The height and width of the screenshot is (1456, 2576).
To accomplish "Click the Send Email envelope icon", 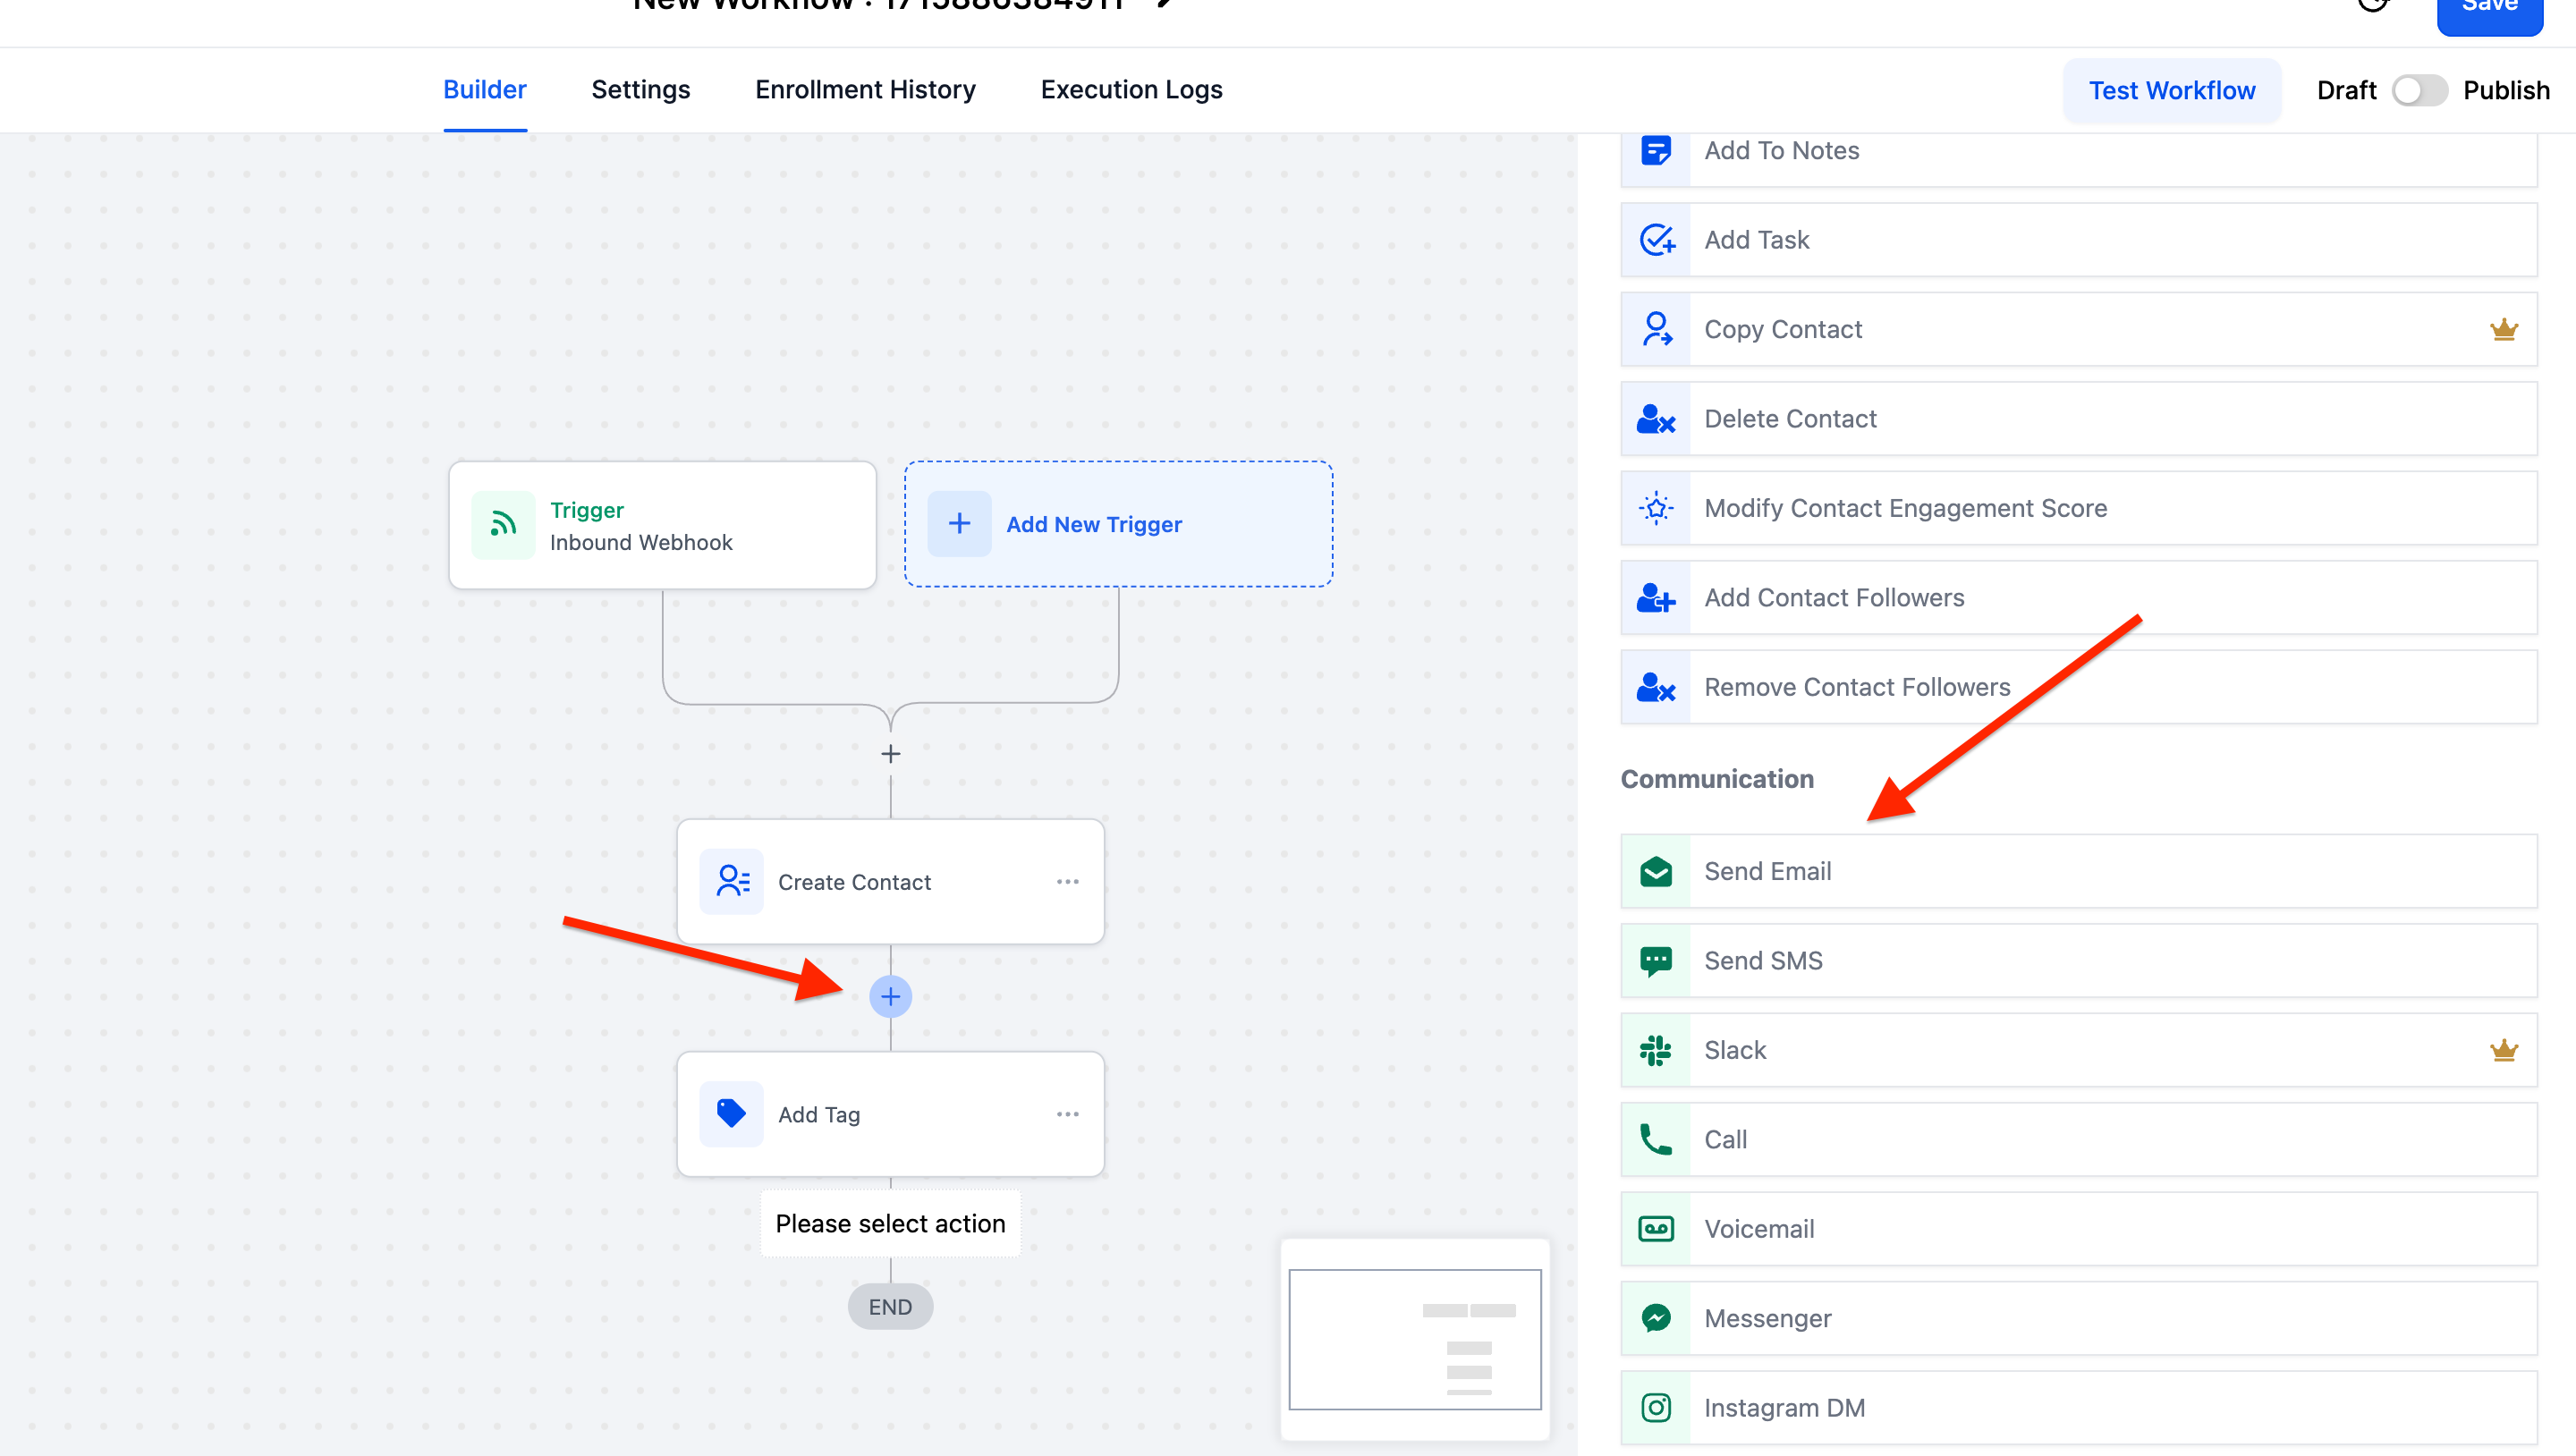I will click(x=1656, y=871).
